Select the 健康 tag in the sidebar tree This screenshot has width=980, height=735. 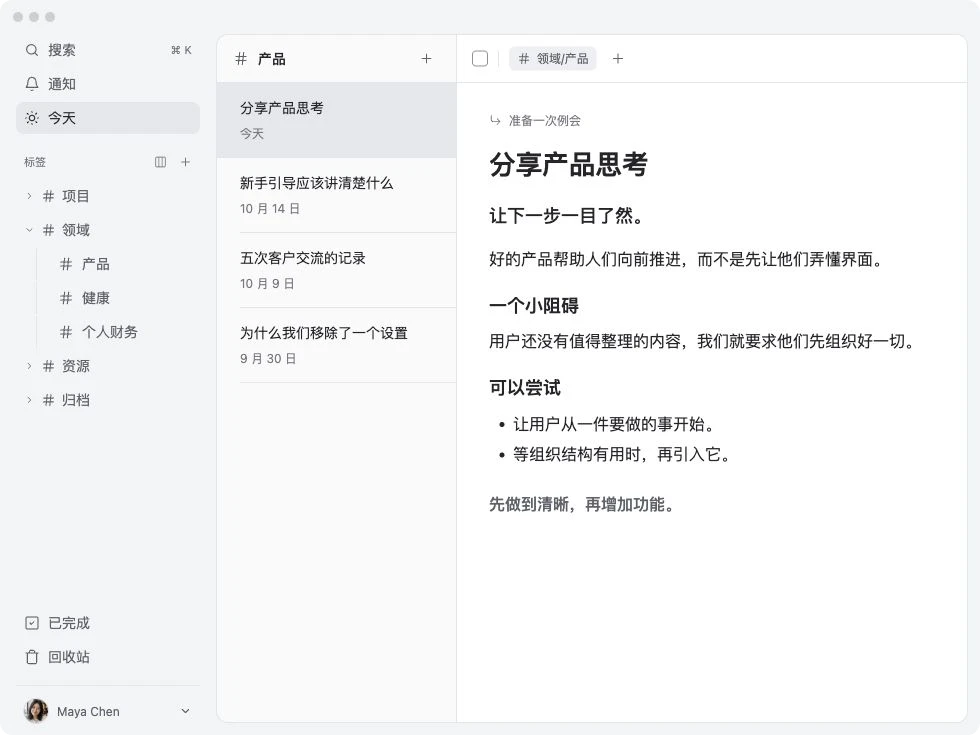tap(96, 298)
